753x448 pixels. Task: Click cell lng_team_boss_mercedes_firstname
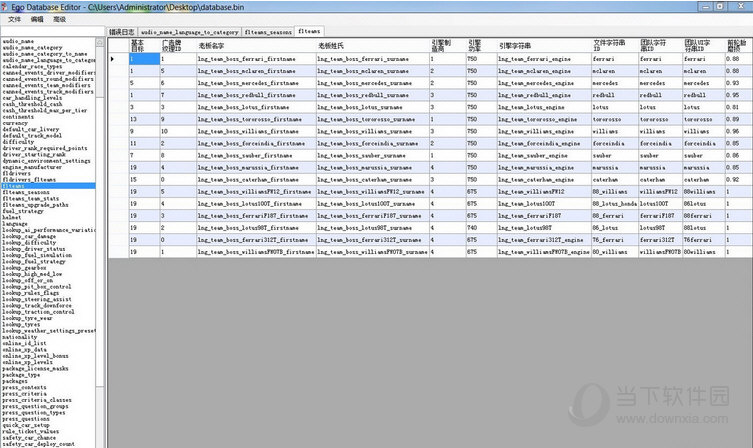pos(256,83)
